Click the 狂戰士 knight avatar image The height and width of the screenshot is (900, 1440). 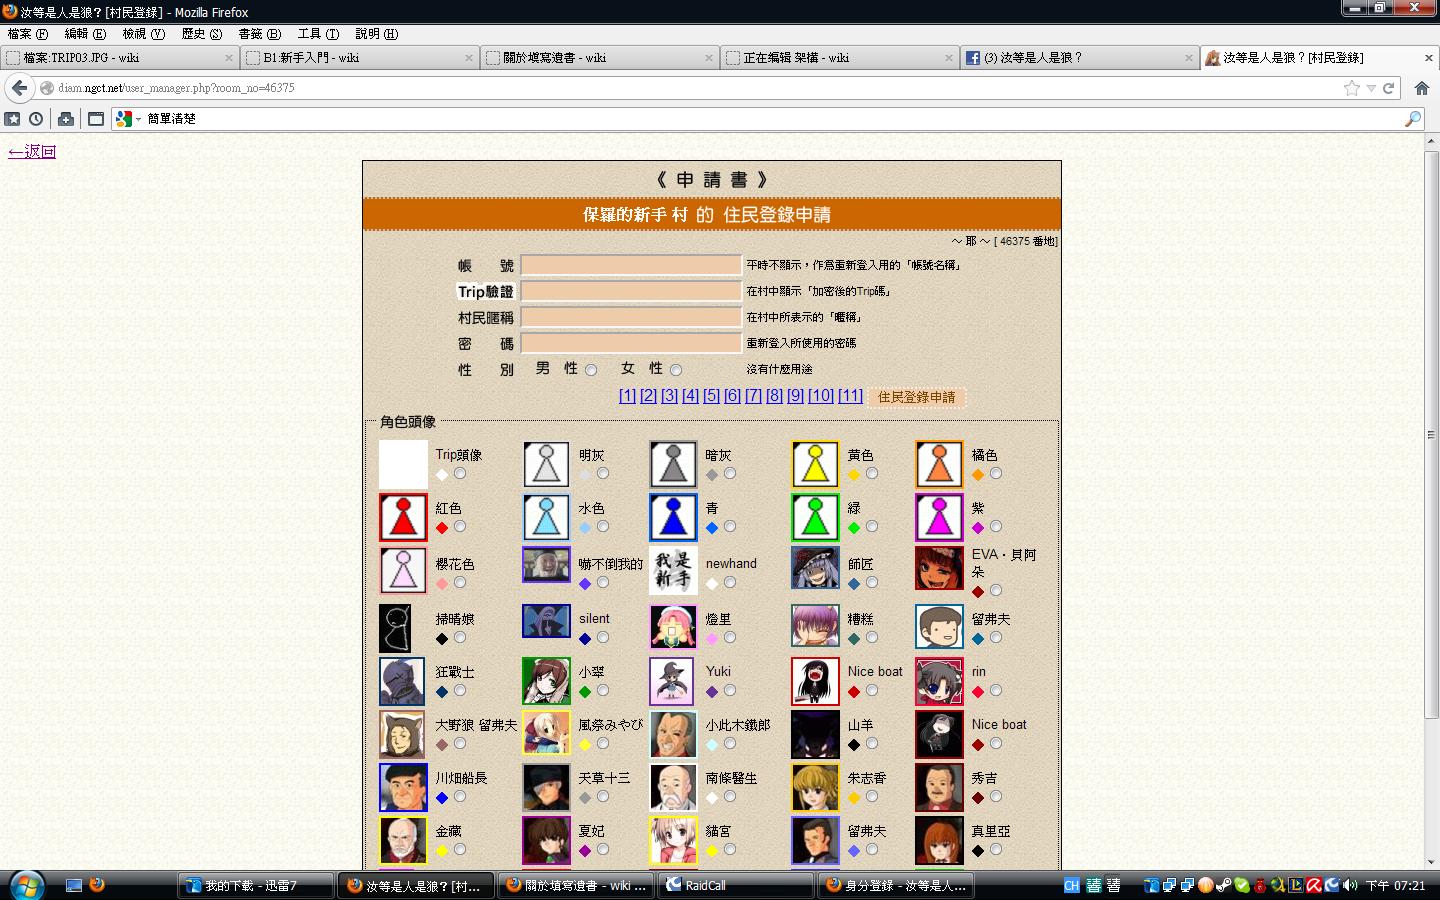click(403, 682)
